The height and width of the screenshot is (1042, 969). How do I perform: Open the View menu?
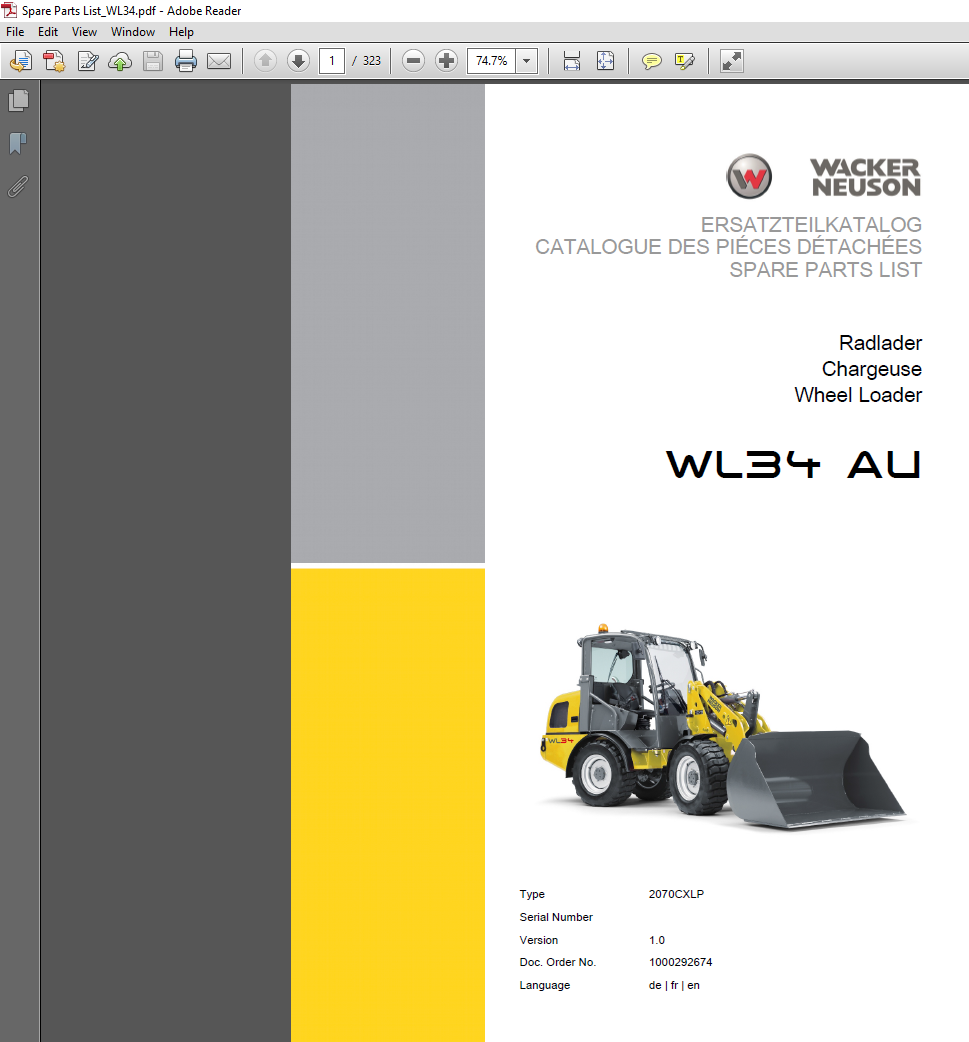pyautogui.click(x=84, y=32)
